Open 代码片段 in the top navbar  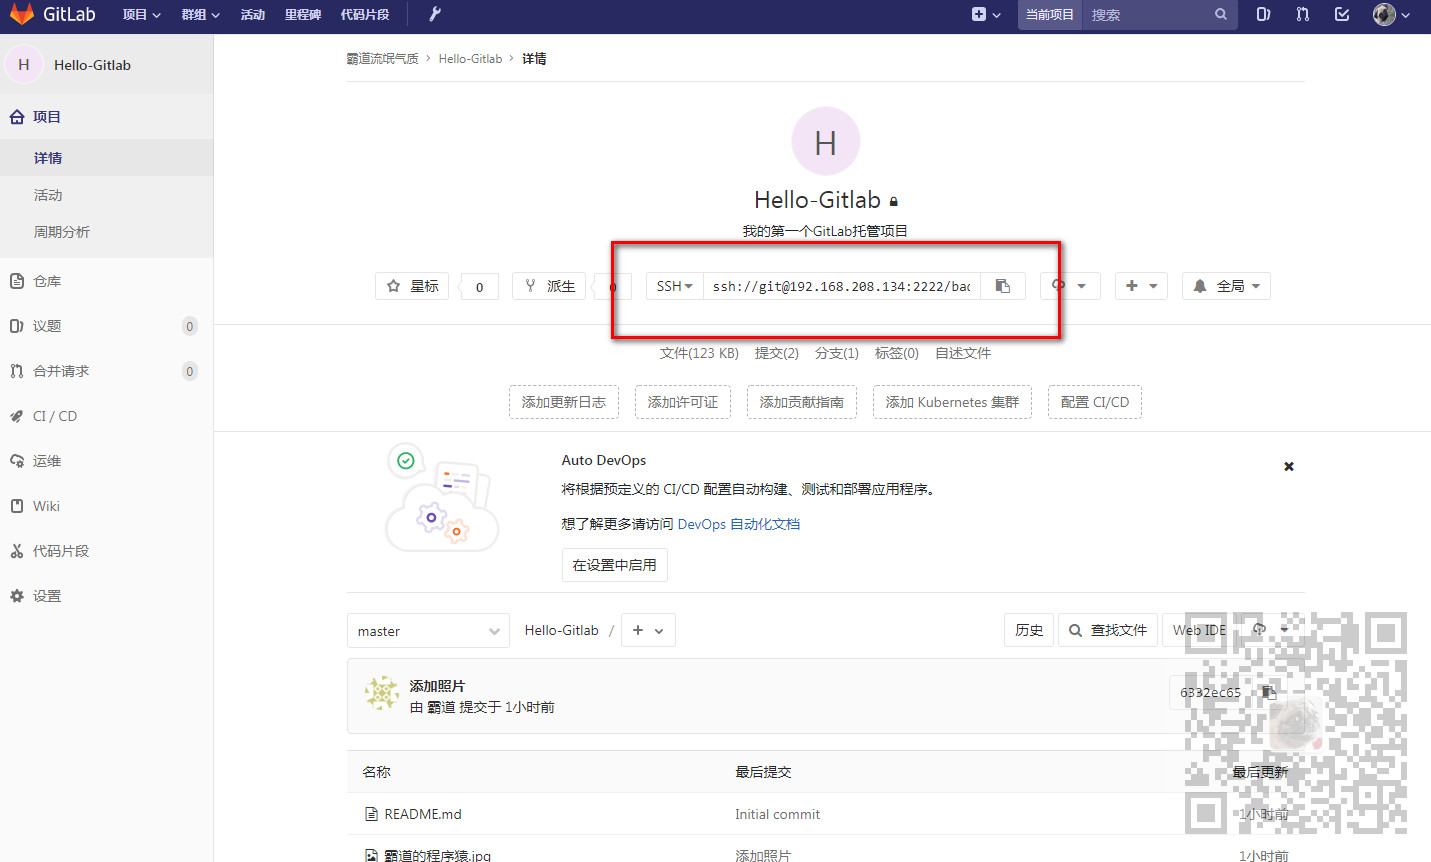365,14
